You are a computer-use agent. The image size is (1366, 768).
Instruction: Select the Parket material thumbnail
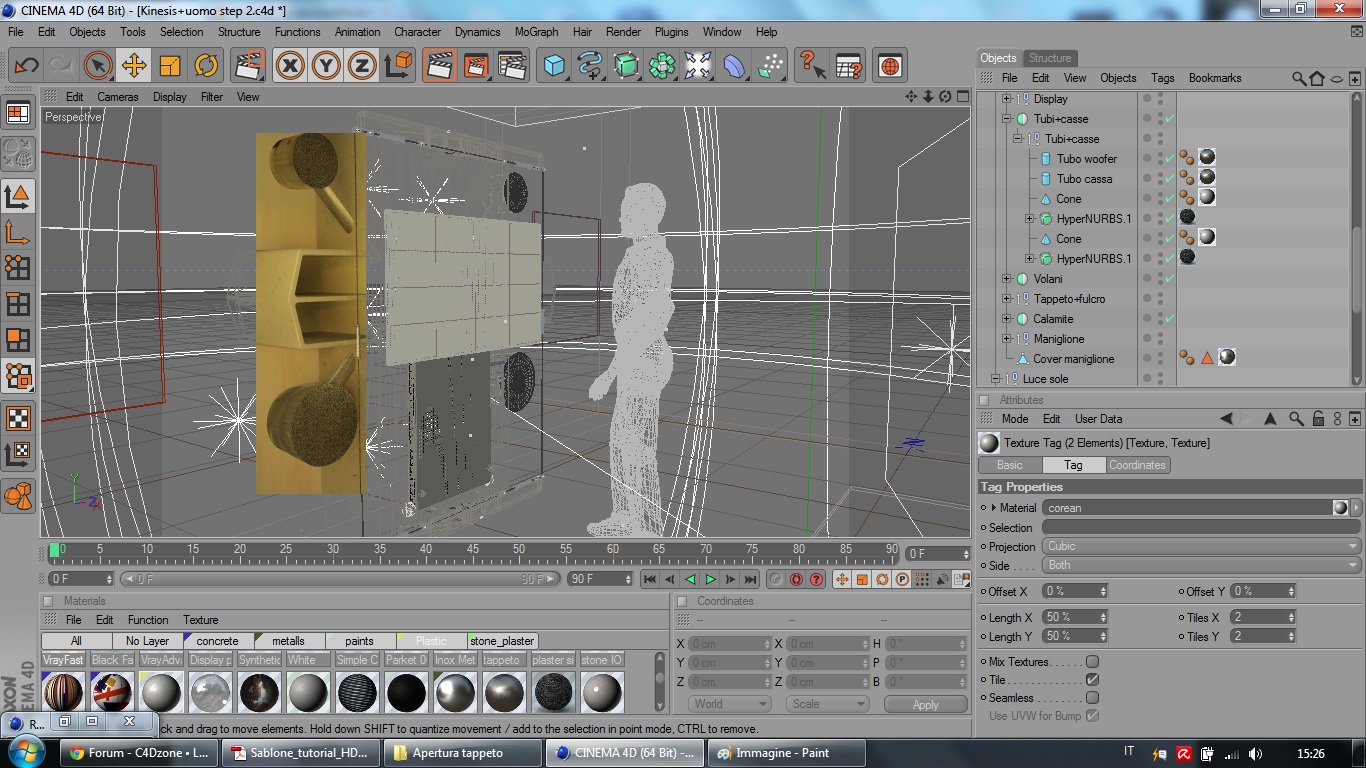pyautogui.click(x=406, y=692)
